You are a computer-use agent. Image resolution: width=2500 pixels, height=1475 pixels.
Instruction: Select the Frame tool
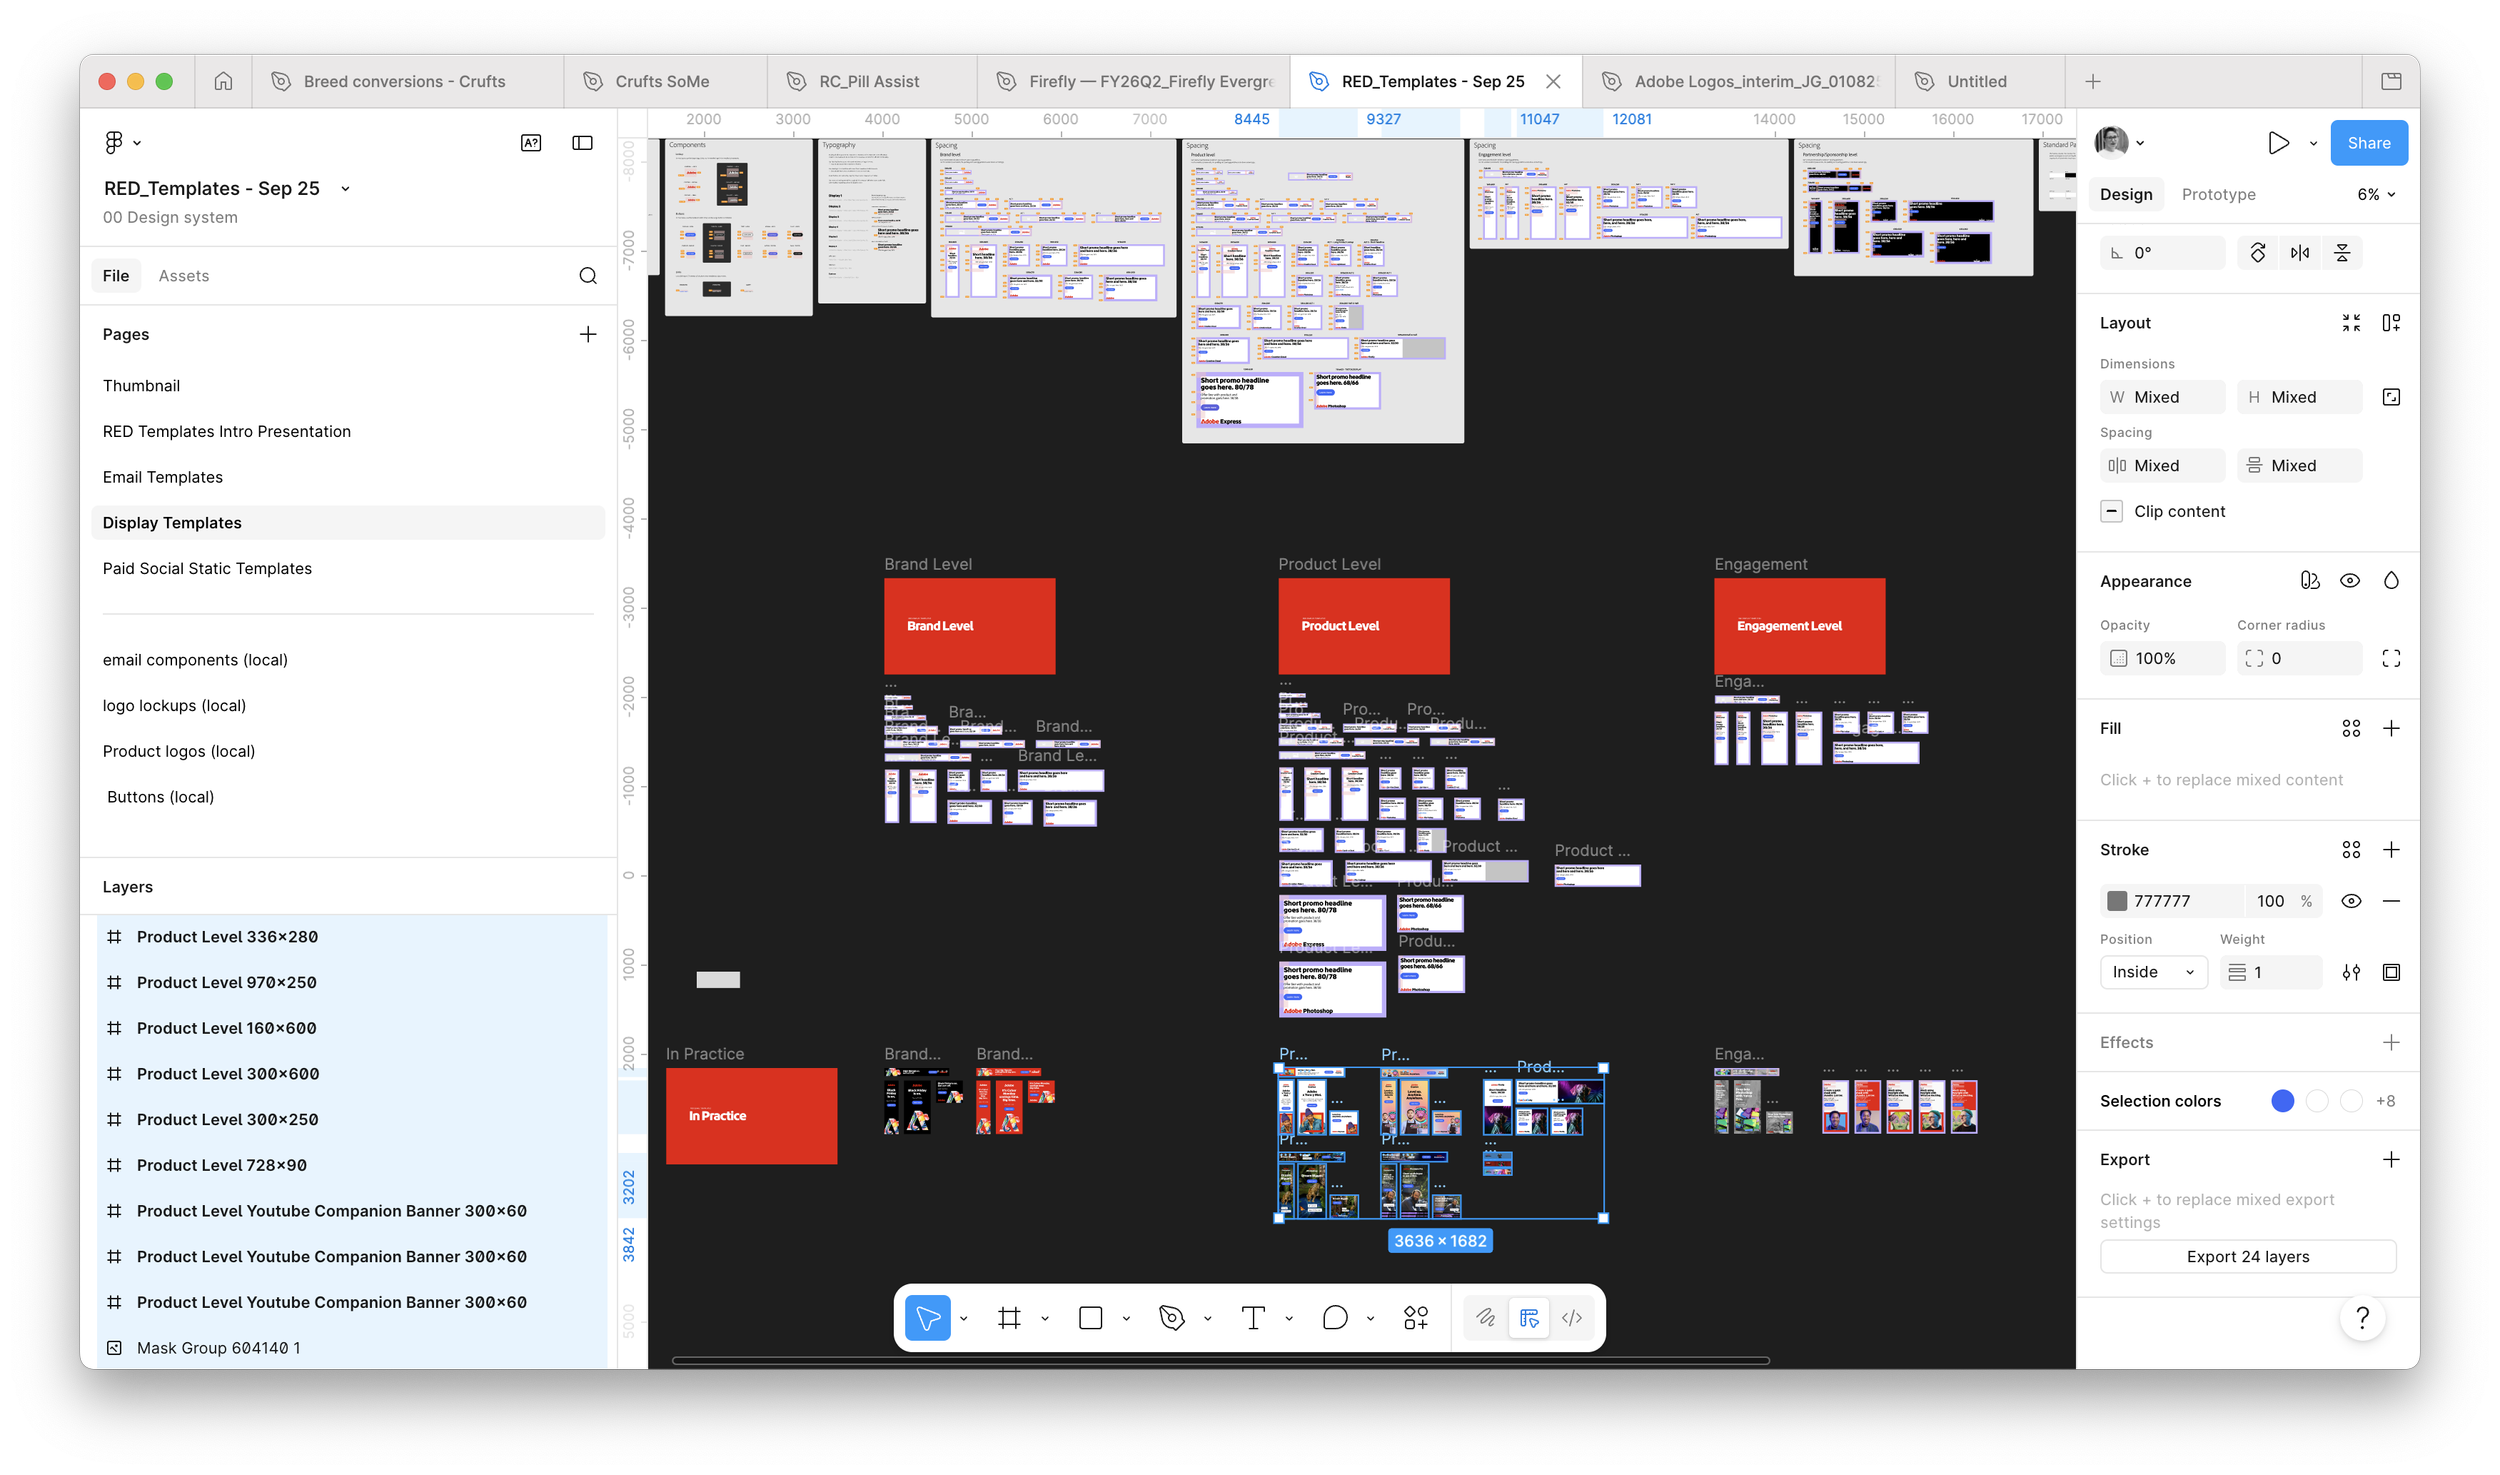pos(1009,1318)
